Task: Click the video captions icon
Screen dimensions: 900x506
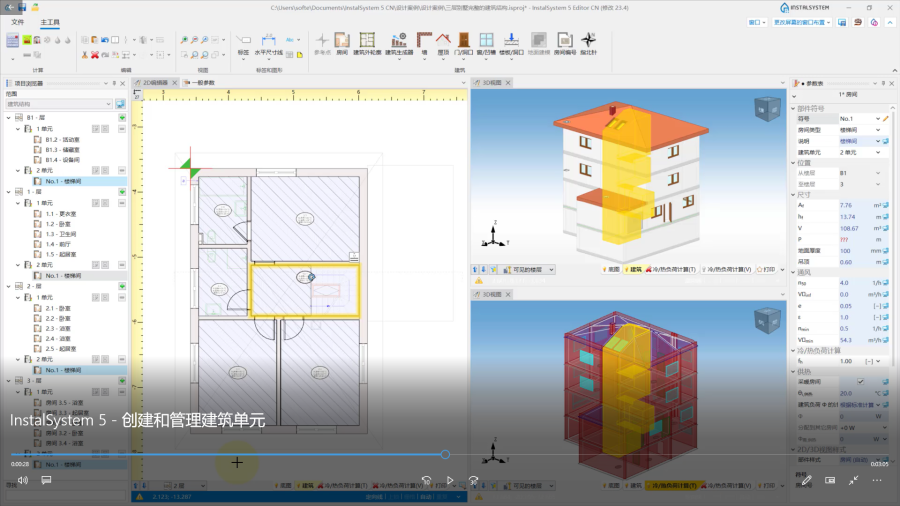Action: (46, 480)
